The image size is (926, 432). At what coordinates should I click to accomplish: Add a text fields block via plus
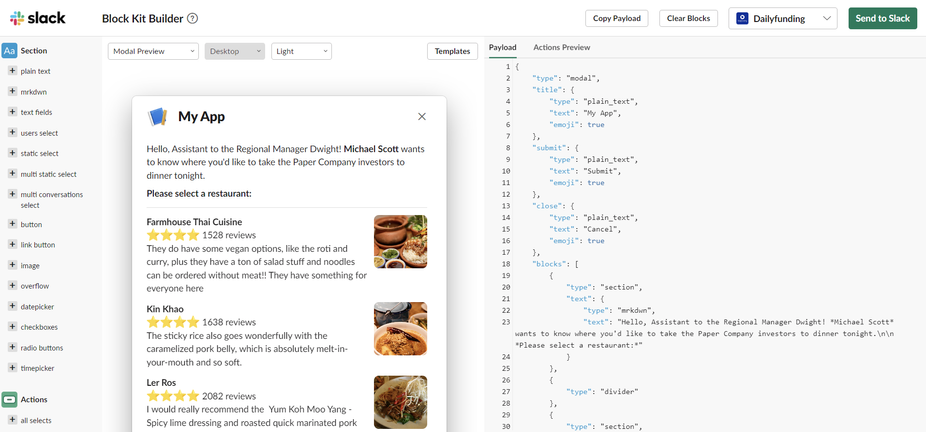coord(12,112)
